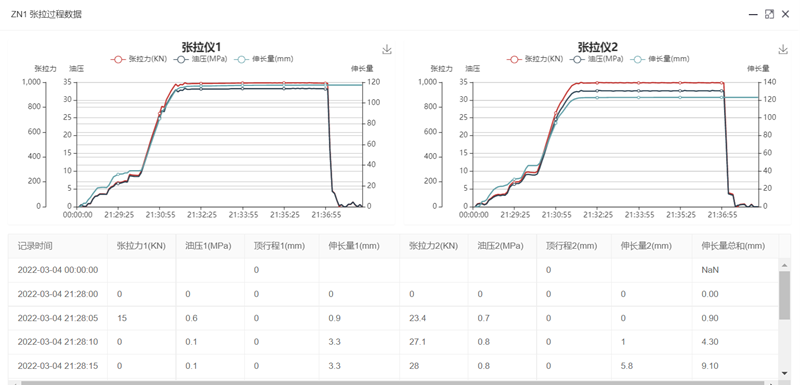Toggle 油压(MPa) series in 张拉仪1 legend
This screenshot has width=800, height=385.
coord(200,59)
